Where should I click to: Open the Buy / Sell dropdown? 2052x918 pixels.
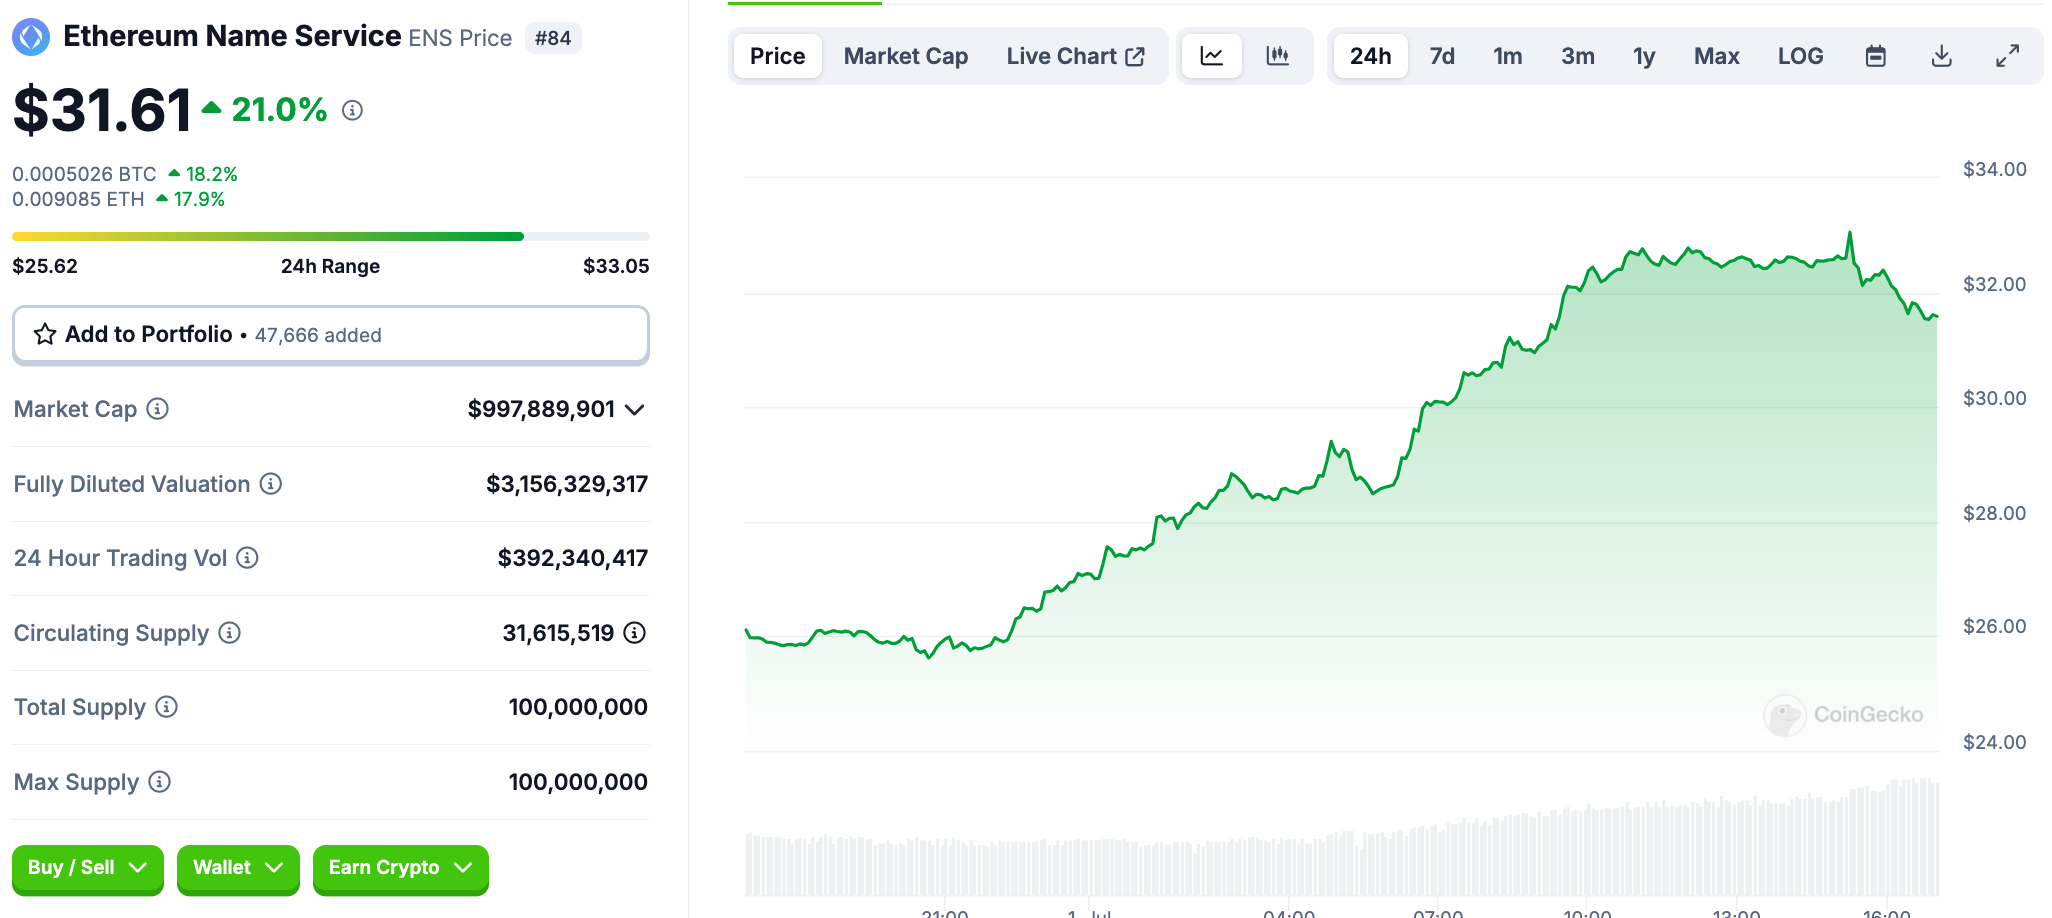[x=87, y=868]
